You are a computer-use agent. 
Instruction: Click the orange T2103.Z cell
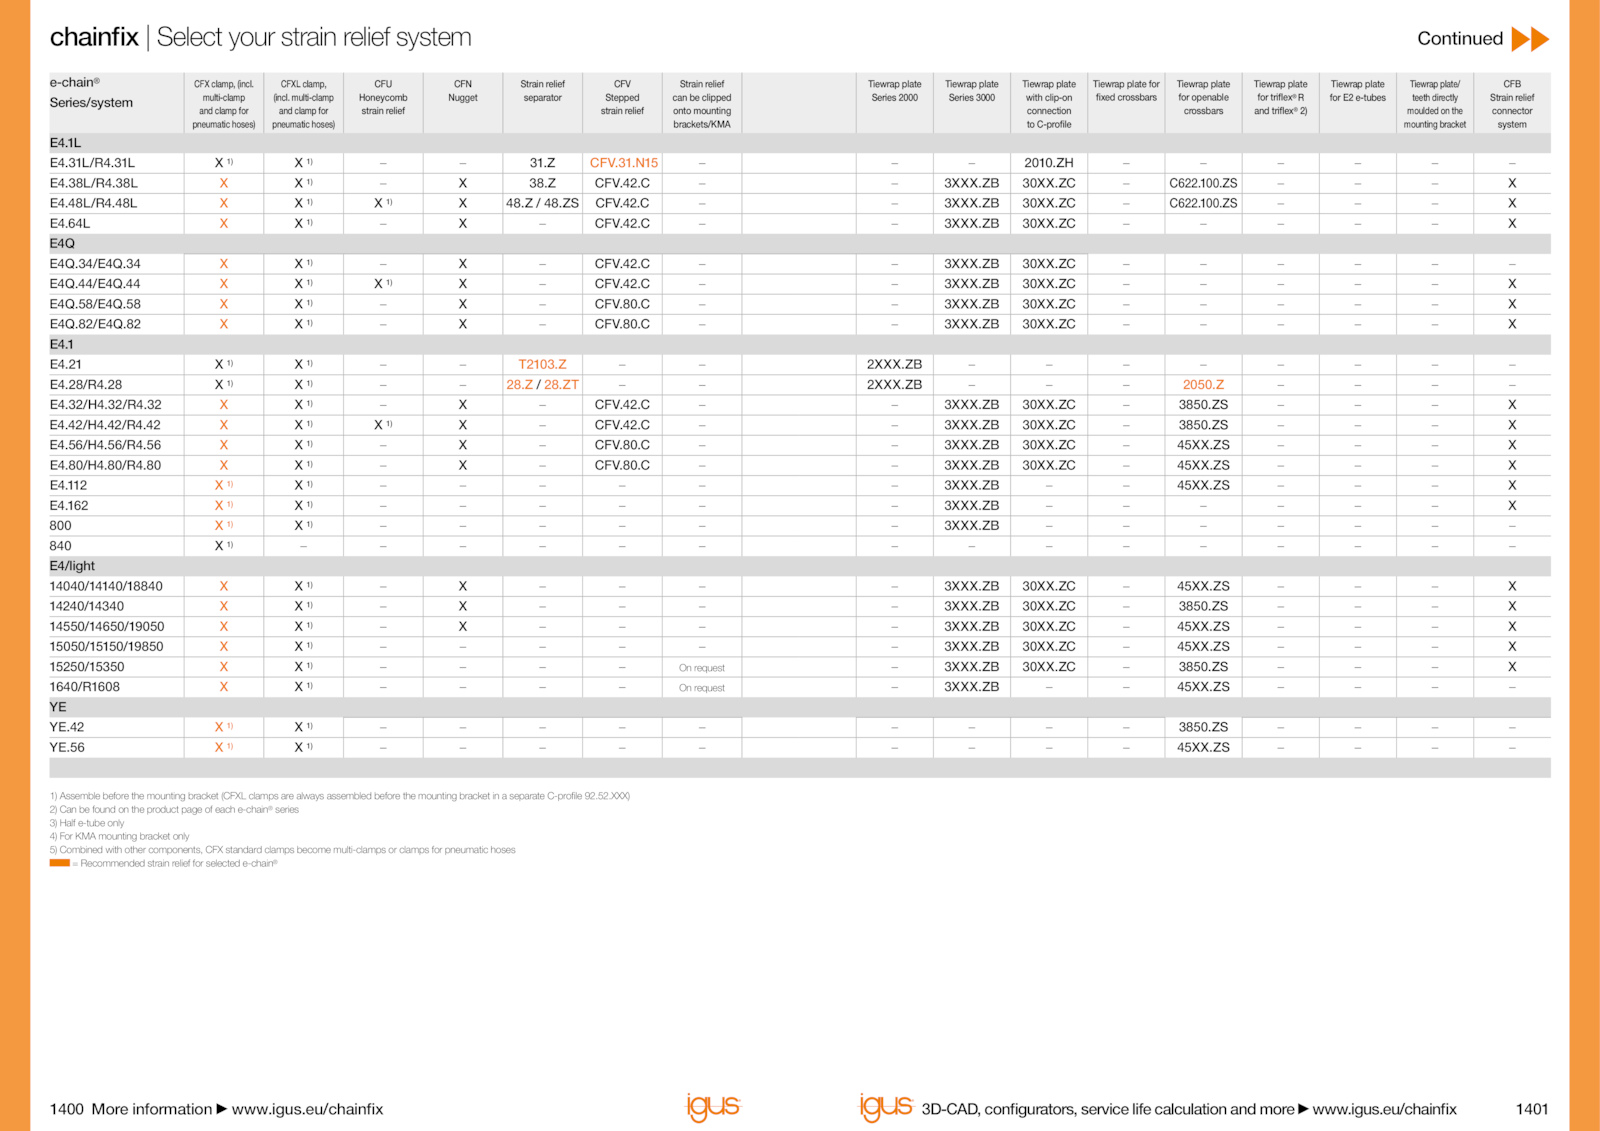542,365
